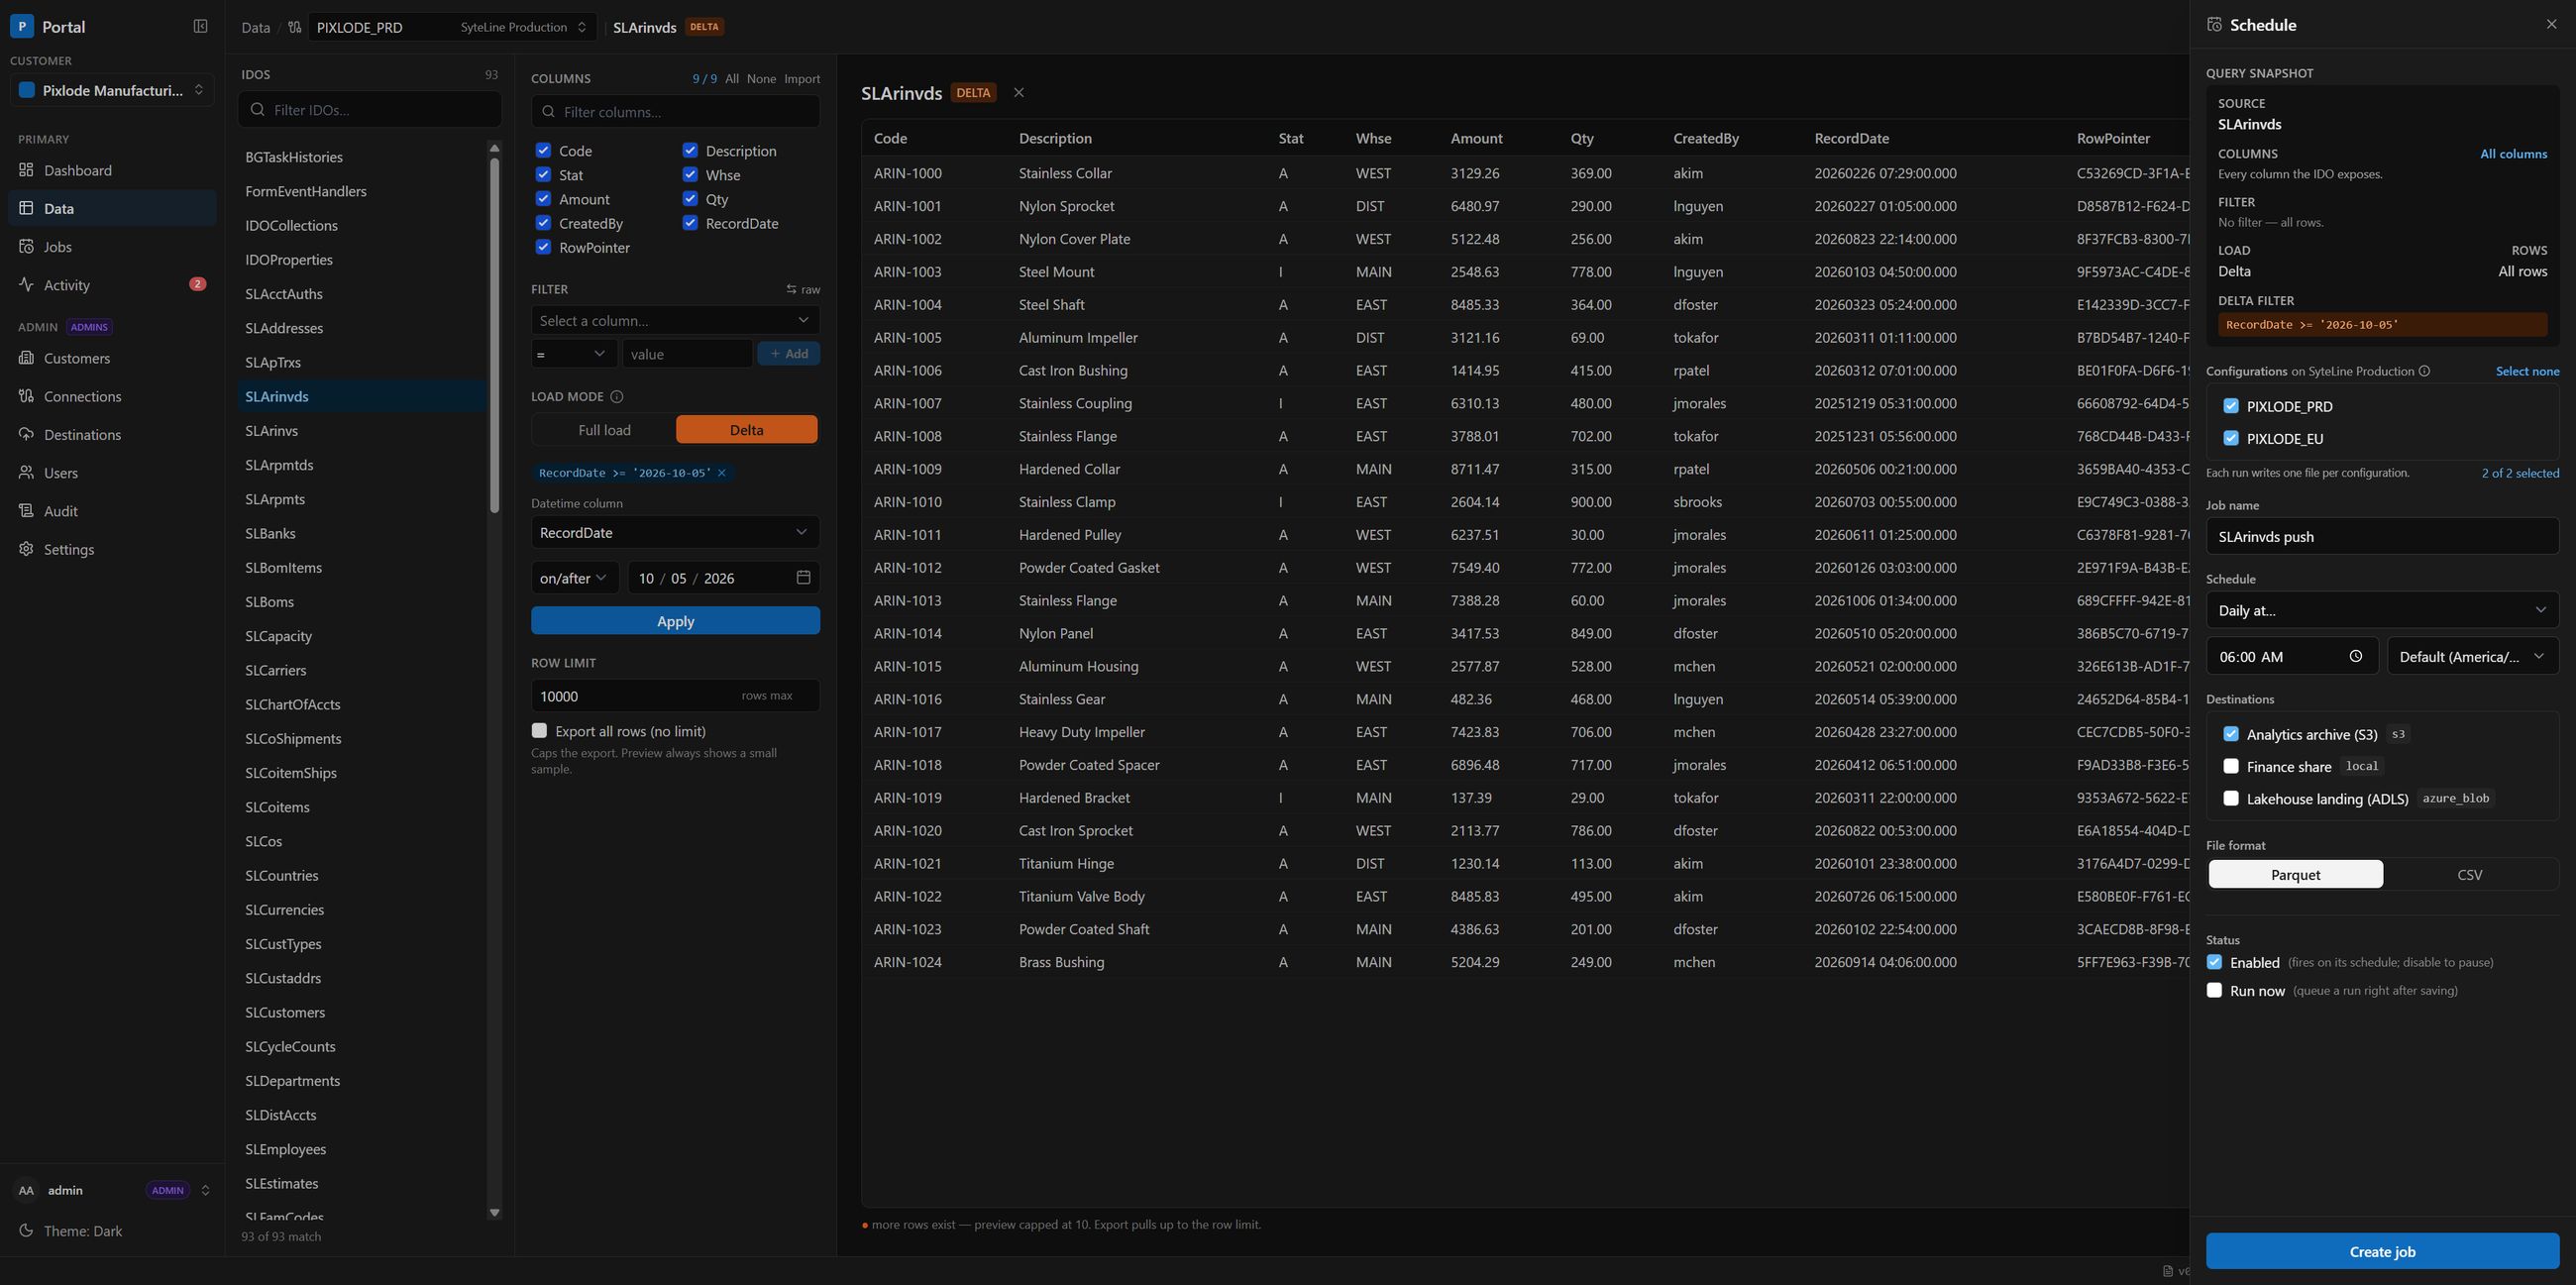Click the Configurations info icon
The width and height of the screenshot is (2576, 1285).
click(2424, 371)
